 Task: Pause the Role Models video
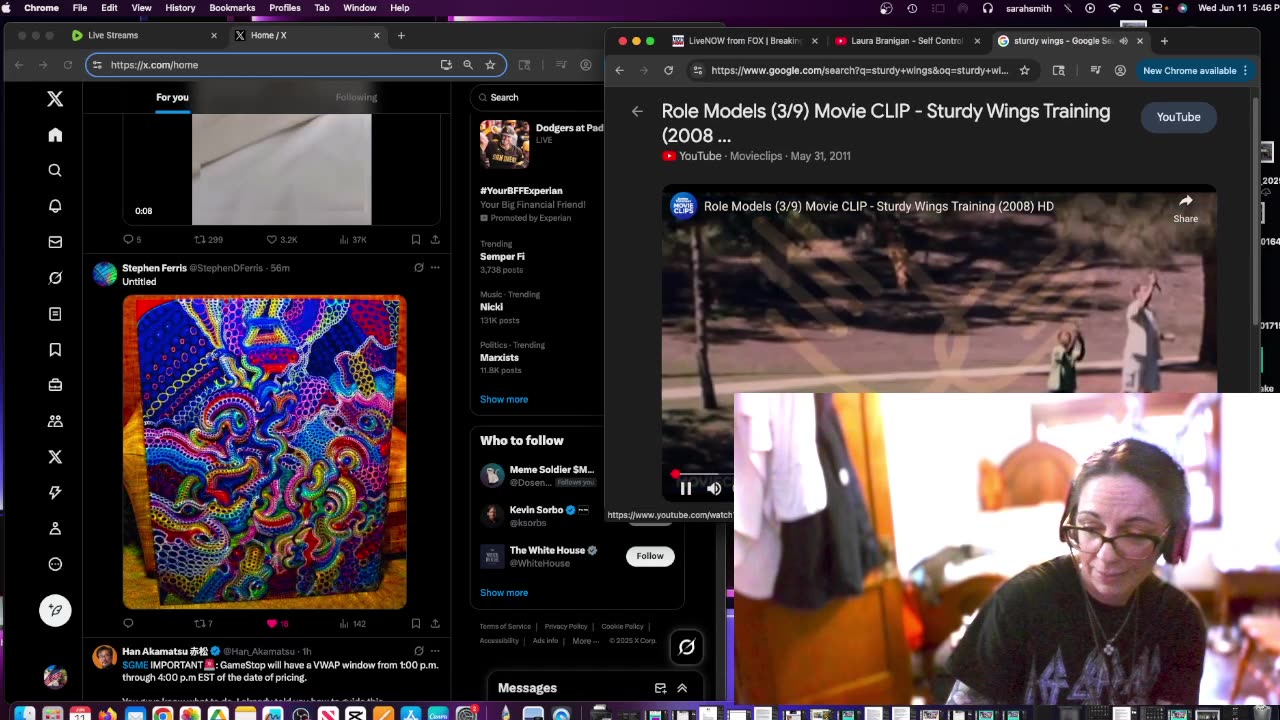[x=686, y=488]
